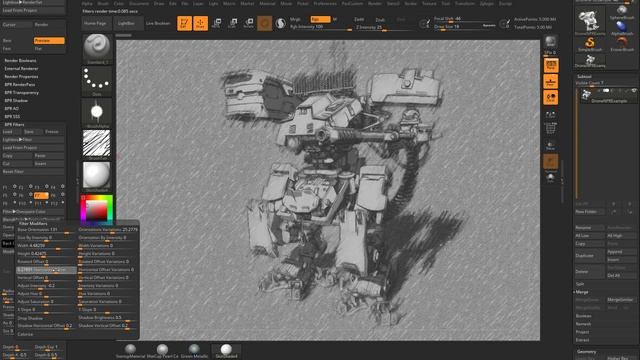The height and width of the screenshot is (360, 640).
Task: Expand the Render Booleans section
Action: 20,60
